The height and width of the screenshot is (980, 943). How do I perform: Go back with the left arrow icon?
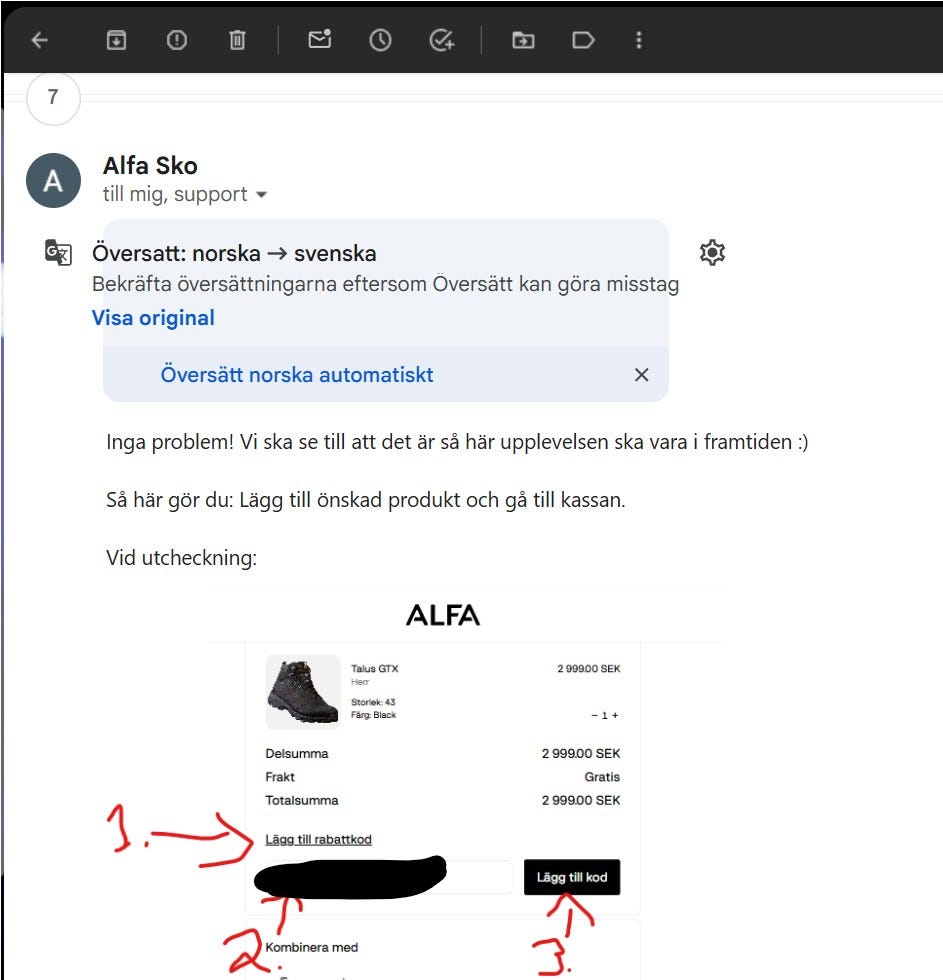[40, 41]
